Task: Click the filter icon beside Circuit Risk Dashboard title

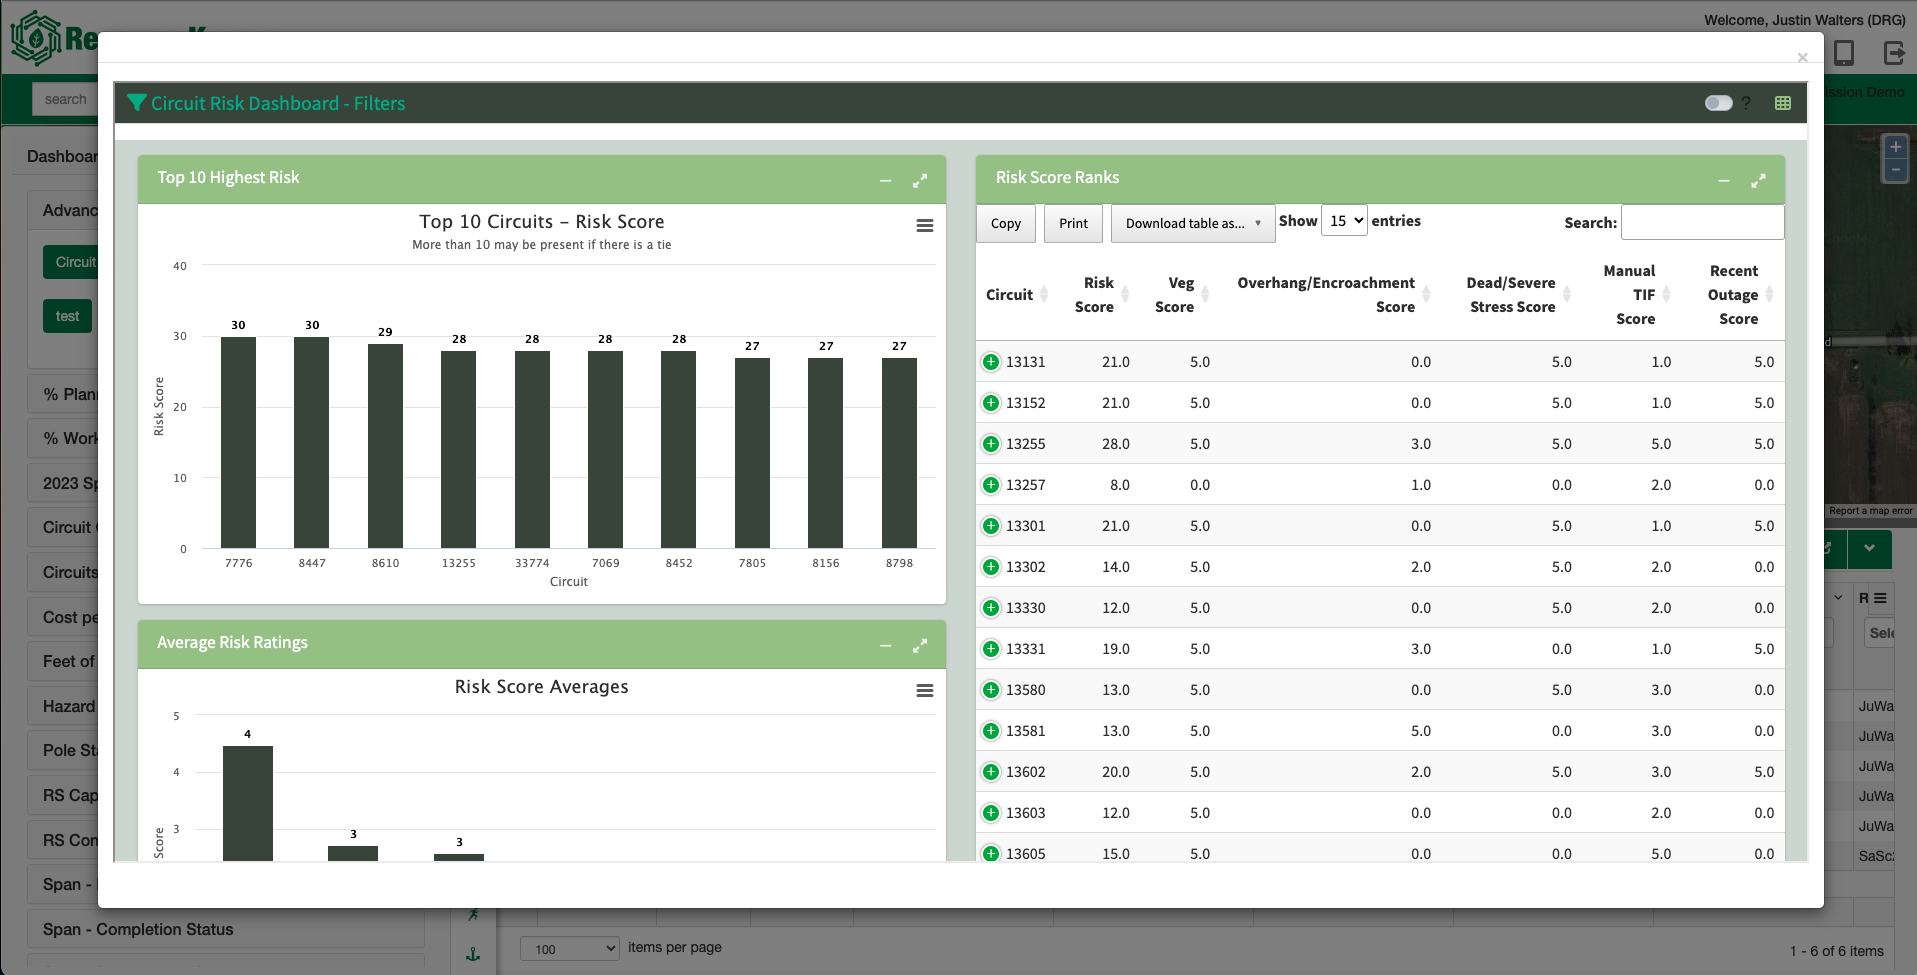Action: 137,103
